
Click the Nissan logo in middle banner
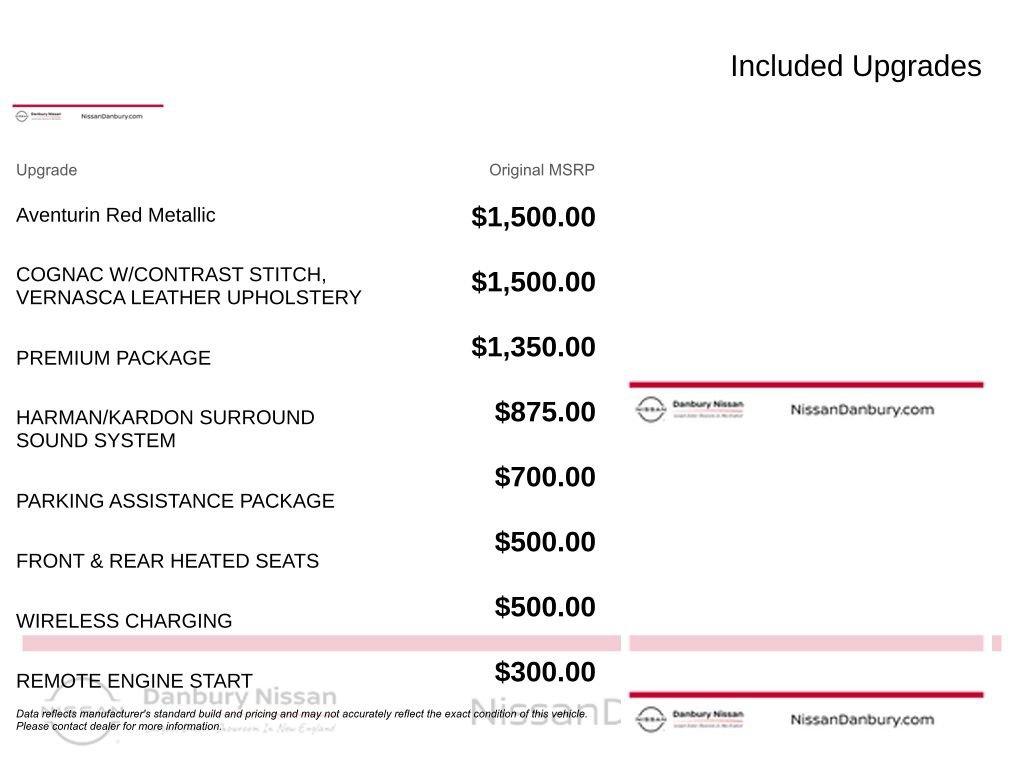click(x=650, y=409)
